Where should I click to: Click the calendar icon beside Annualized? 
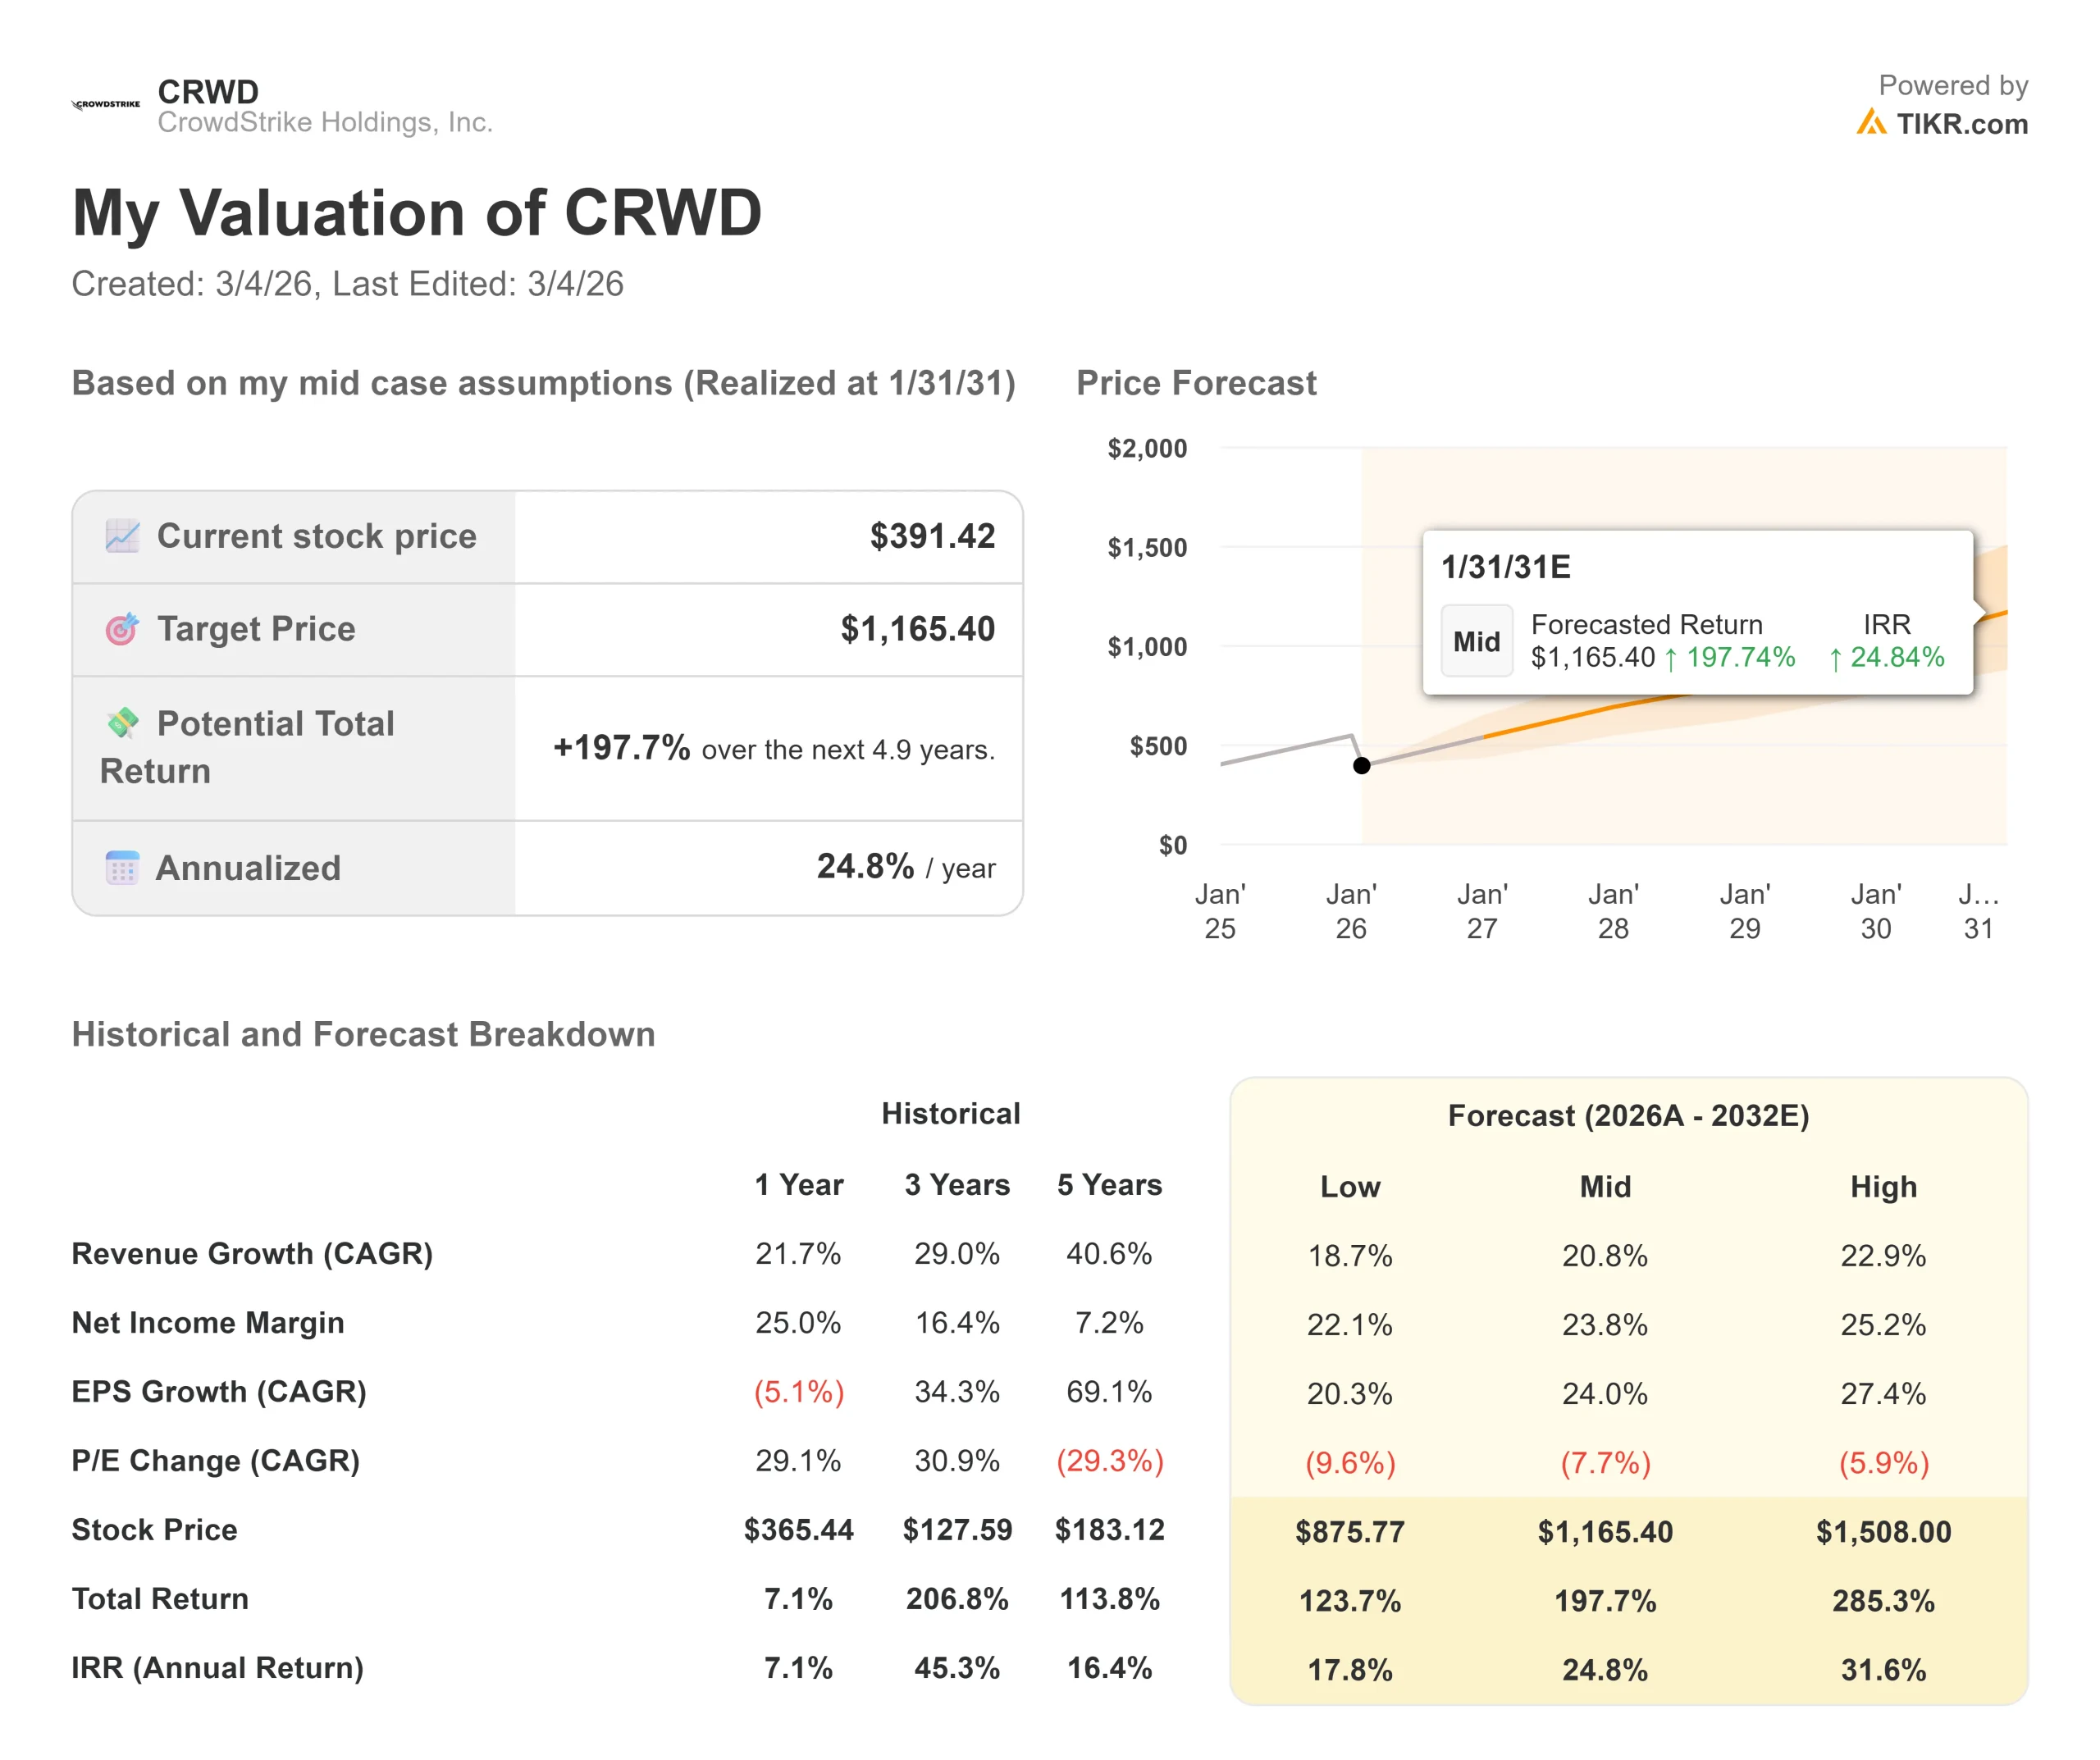click(x=122, y=867)
